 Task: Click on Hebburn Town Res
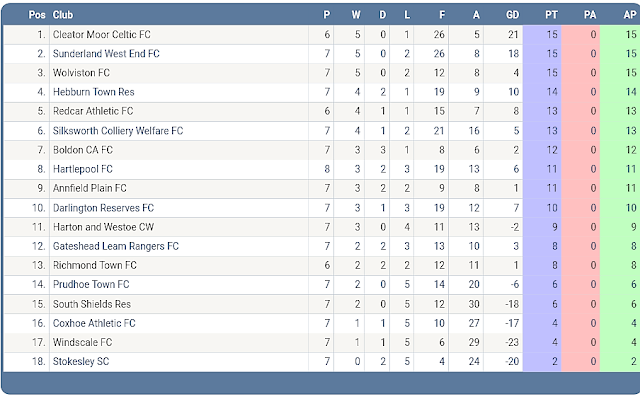point(93,92)
